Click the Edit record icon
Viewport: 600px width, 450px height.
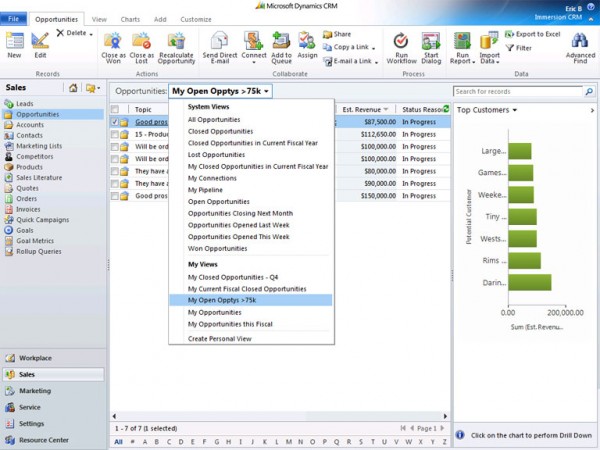point(40,41)
